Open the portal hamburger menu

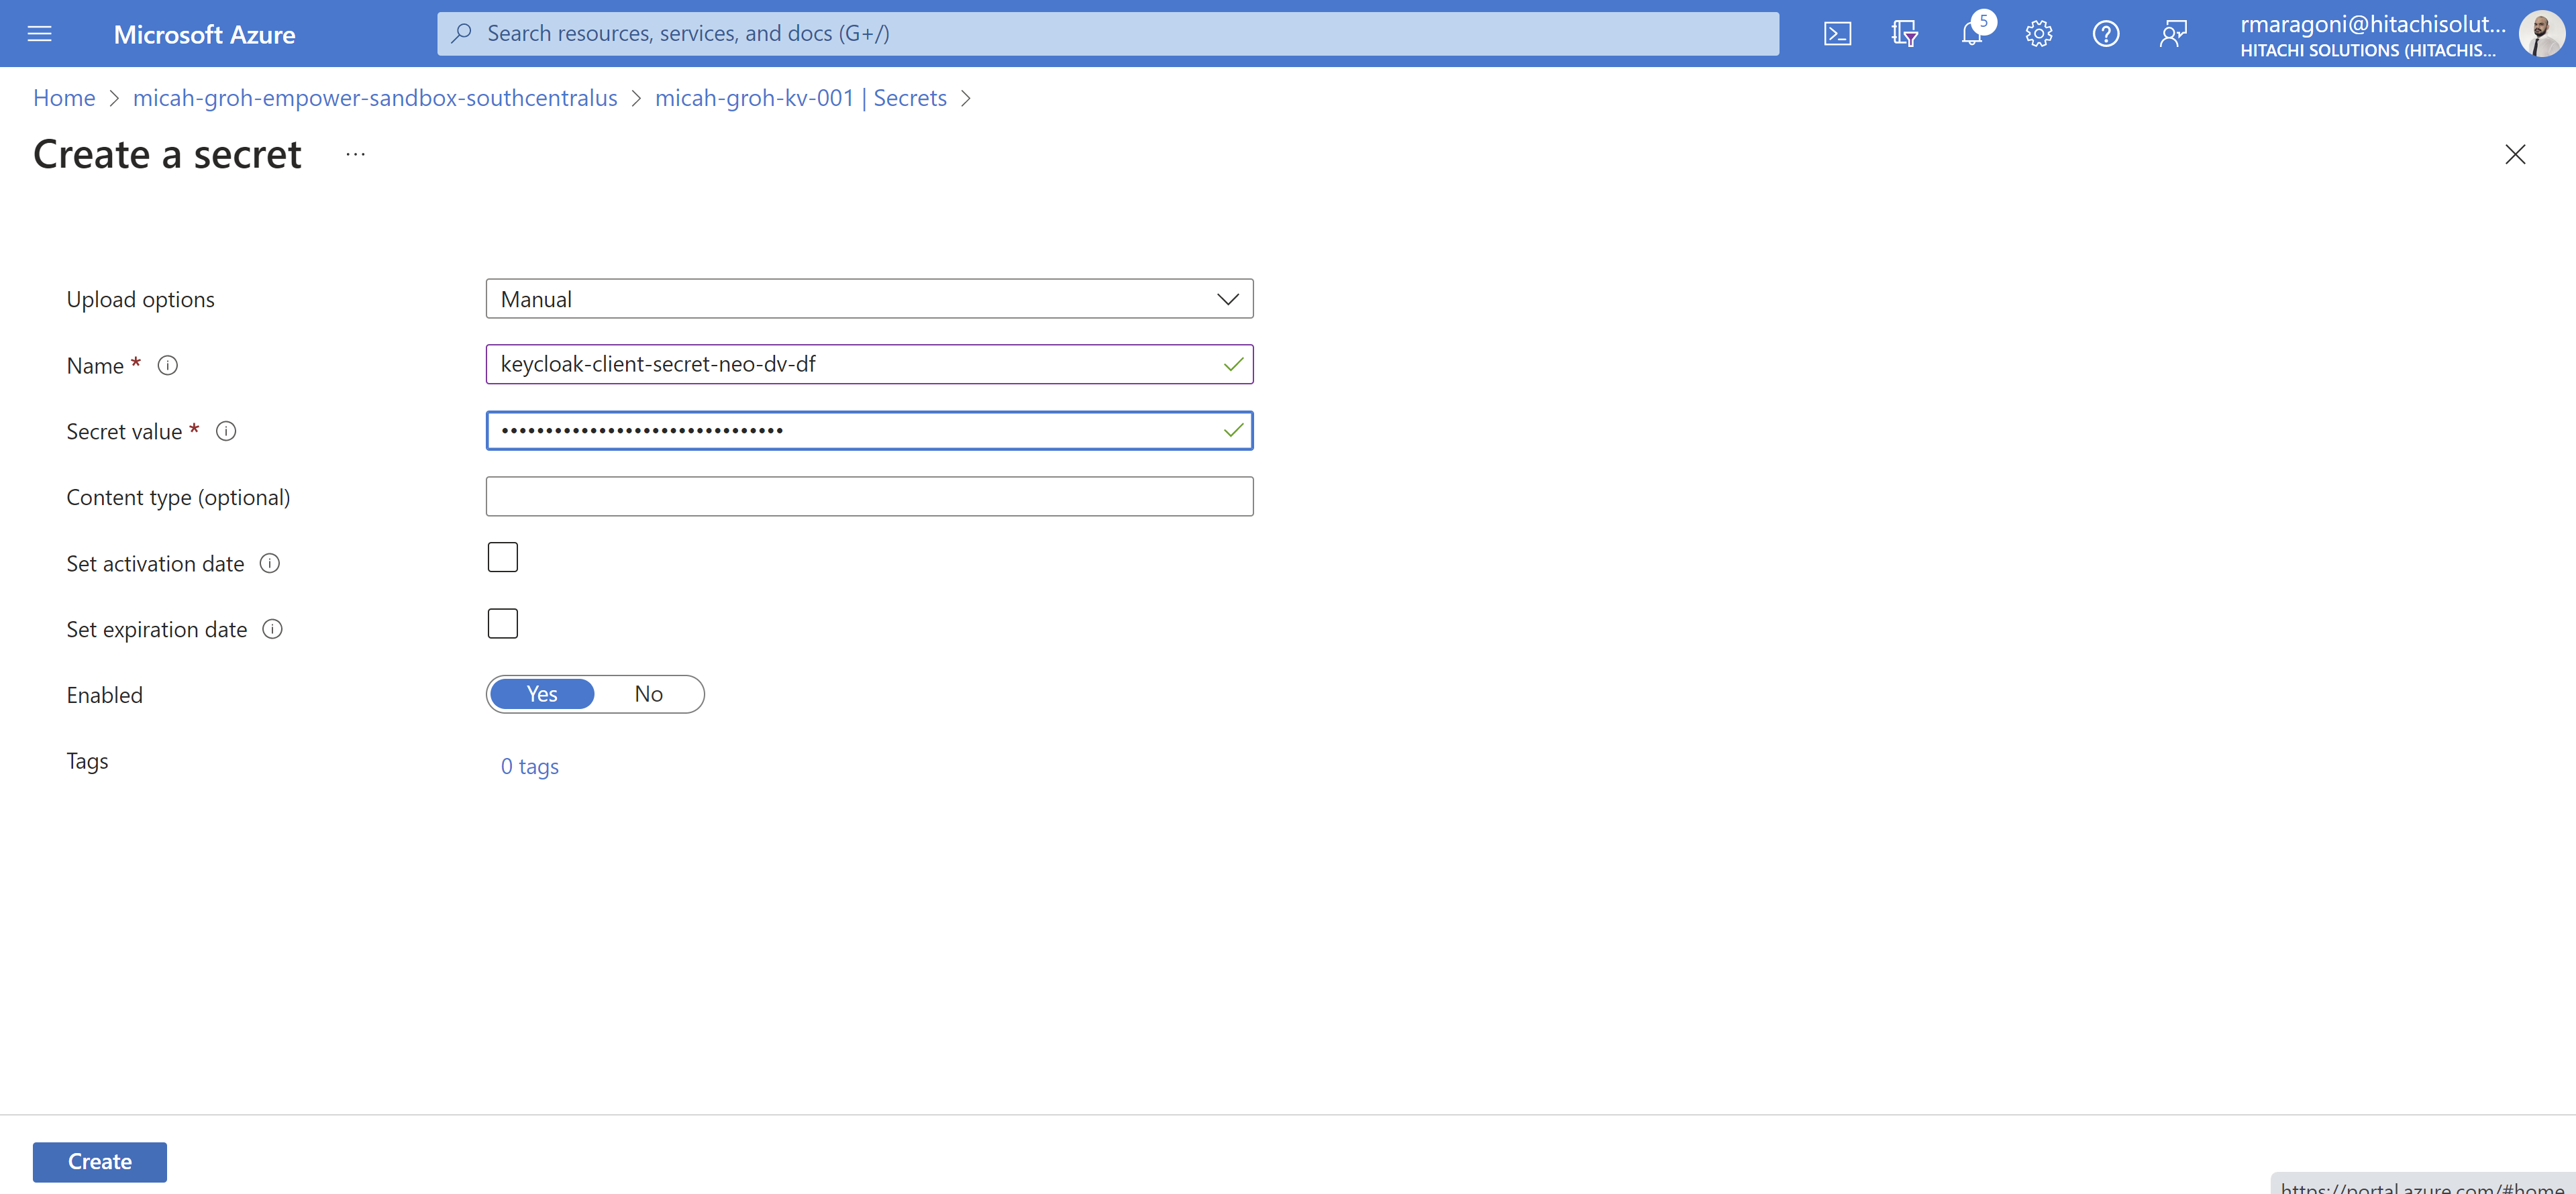click(x=39, y=34)
